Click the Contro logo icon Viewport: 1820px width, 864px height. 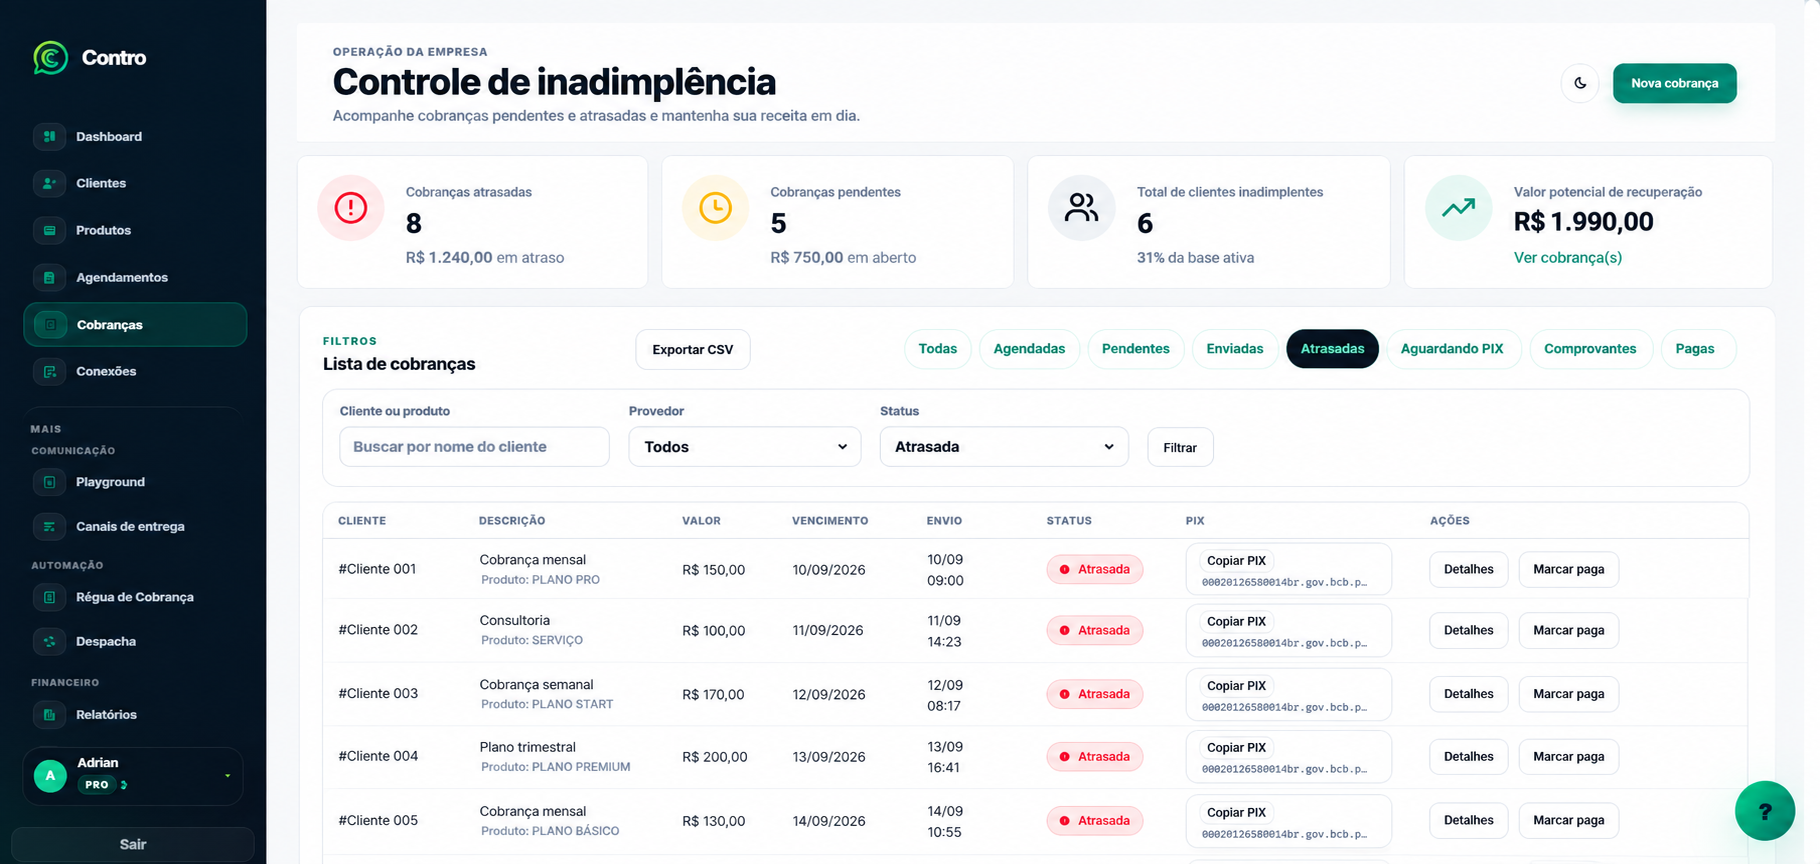point(50,58)
